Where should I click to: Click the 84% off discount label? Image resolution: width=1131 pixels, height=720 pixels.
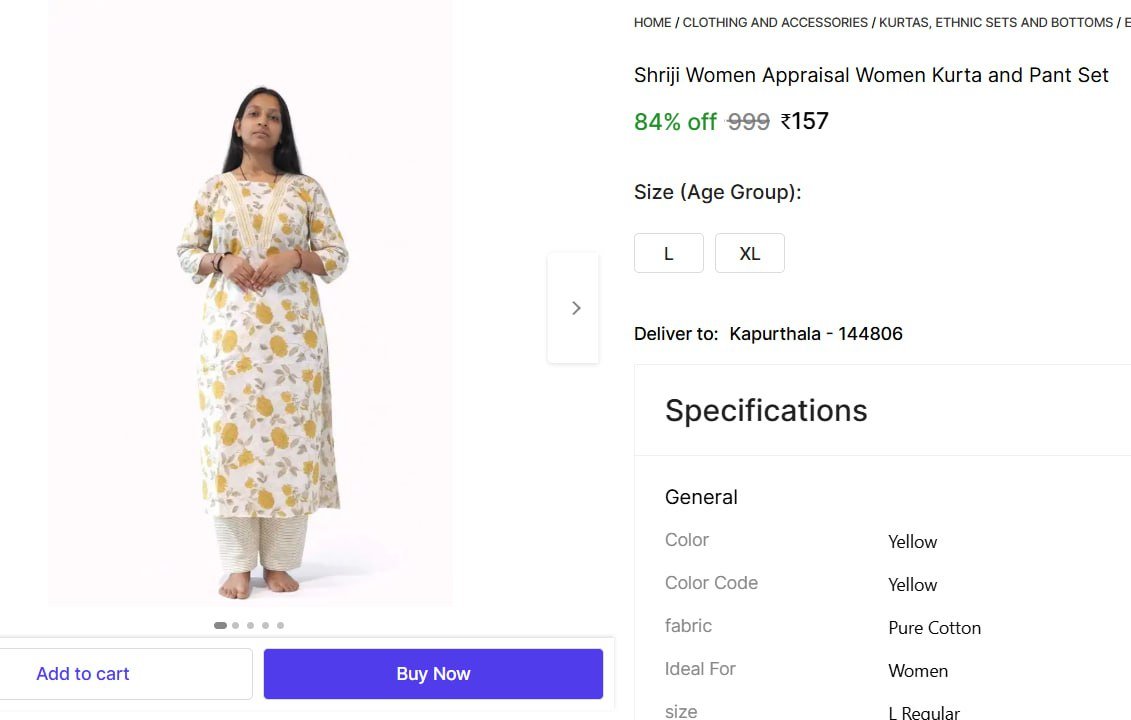point(675,122)
